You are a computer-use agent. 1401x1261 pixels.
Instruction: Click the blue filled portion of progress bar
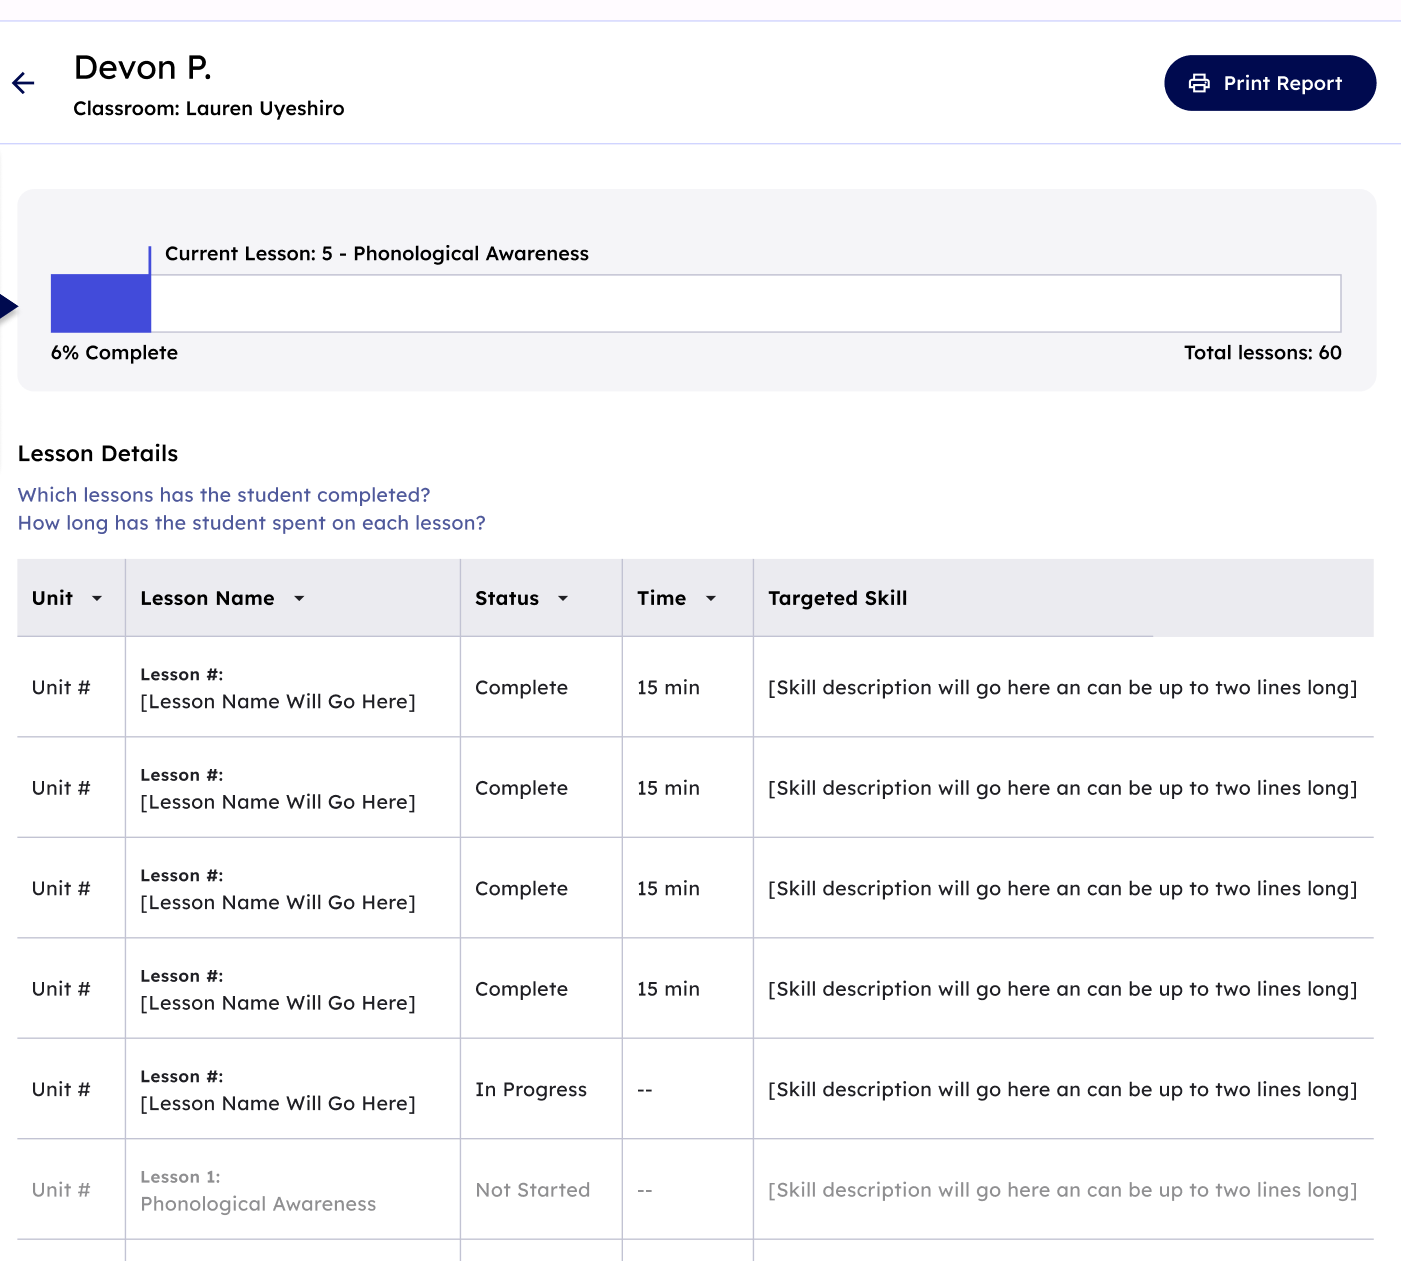click(100, 303)
